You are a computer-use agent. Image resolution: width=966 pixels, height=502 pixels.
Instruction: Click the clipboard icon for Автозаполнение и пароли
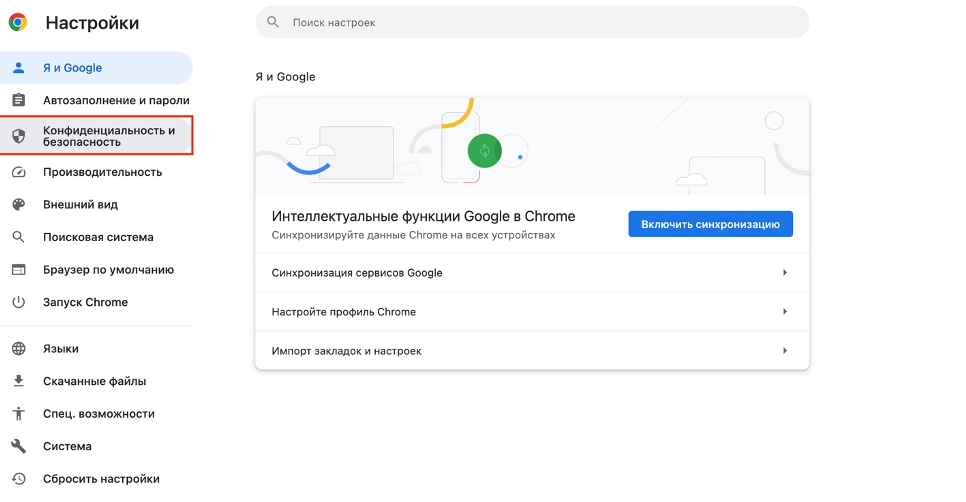tap(18, 100)
